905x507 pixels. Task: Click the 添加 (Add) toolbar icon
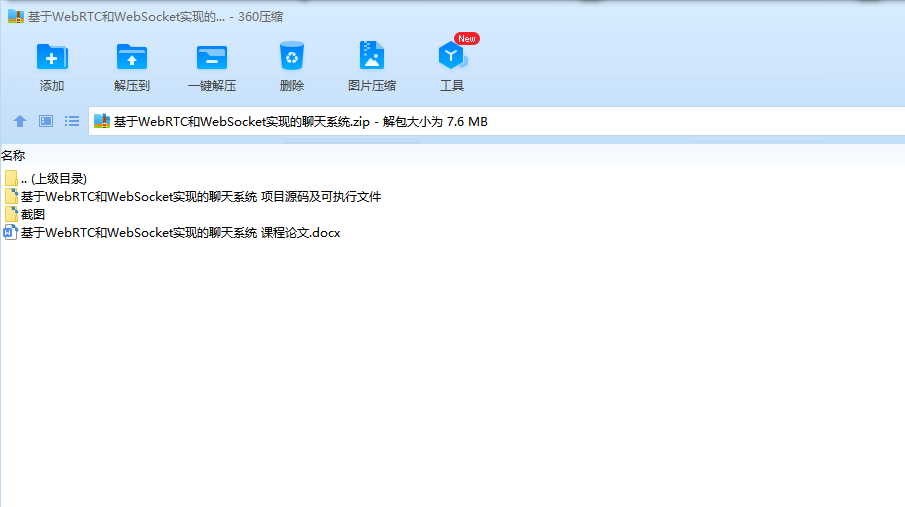point(52,57)
